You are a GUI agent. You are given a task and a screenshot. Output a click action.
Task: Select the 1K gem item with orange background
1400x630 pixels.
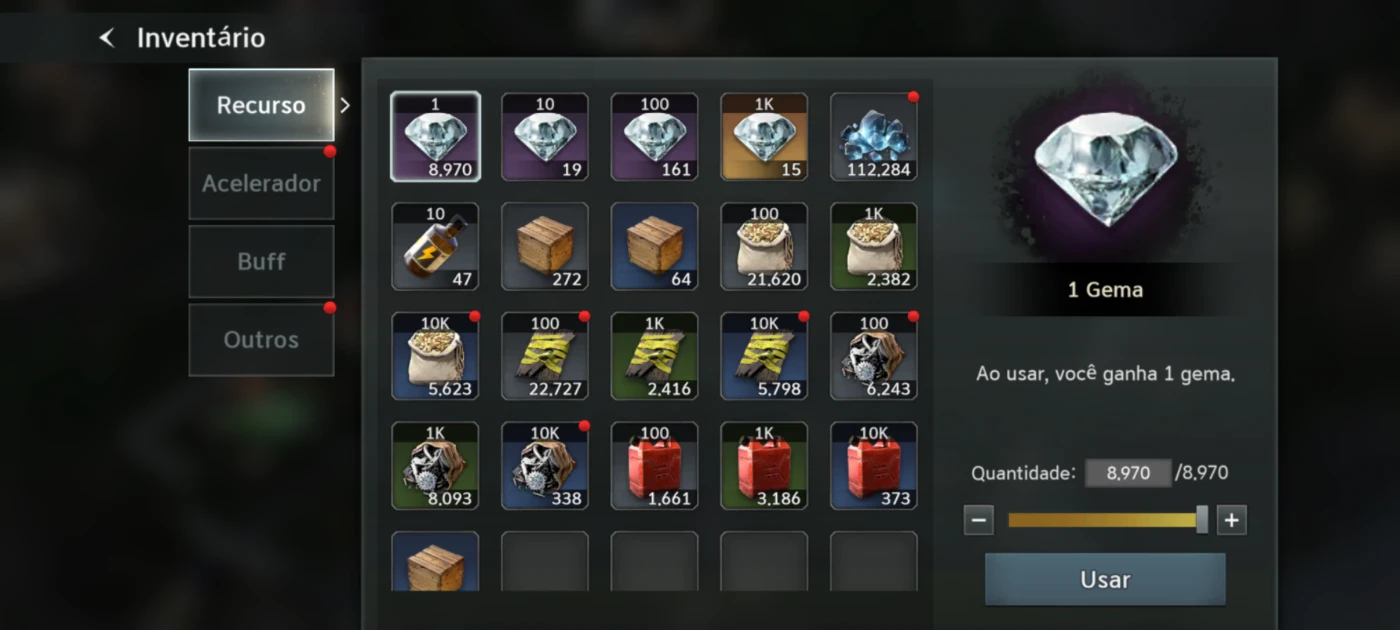tap(764, 137)
